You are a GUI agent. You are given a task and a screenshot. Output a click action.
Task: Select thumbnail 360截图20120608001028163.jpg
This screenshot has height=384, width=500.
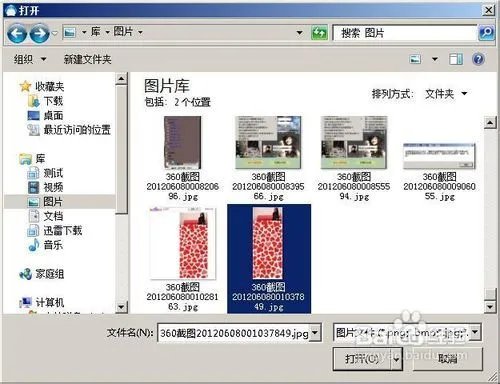pyautogui.click(x=182, y=259)
